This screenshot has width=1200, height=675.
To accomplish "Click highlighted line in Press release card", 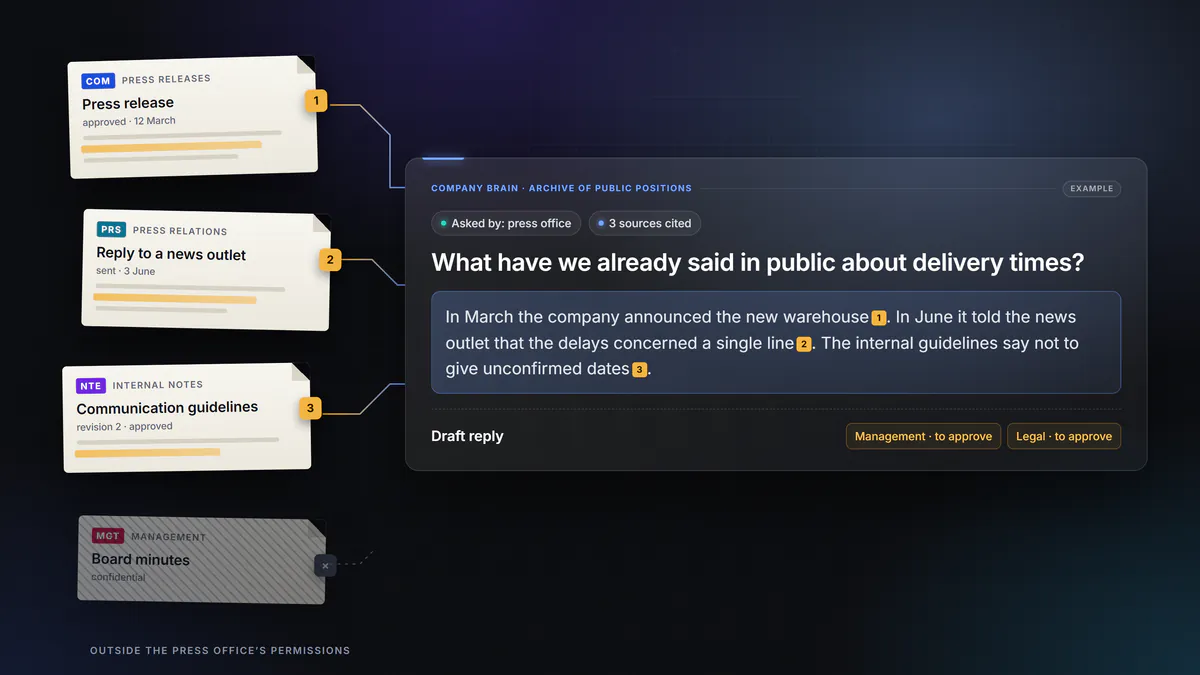I will point(172,146).
